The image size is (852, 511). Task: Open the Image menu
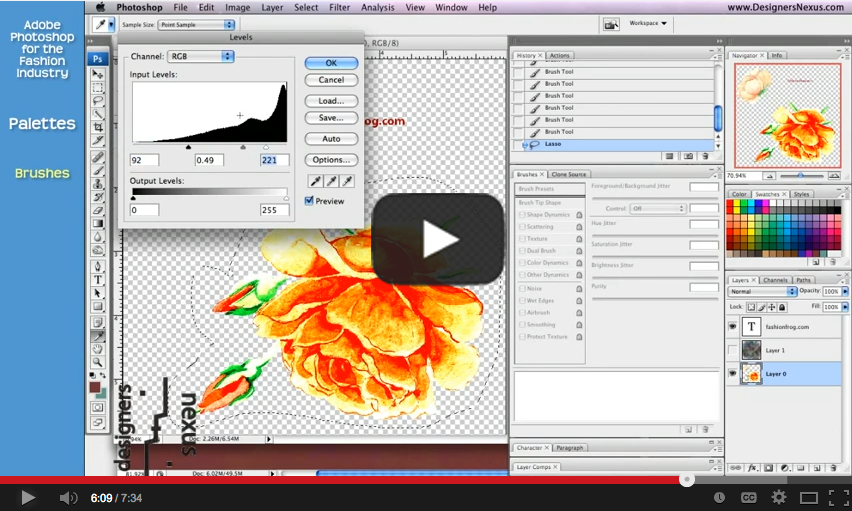coord(237,7)
